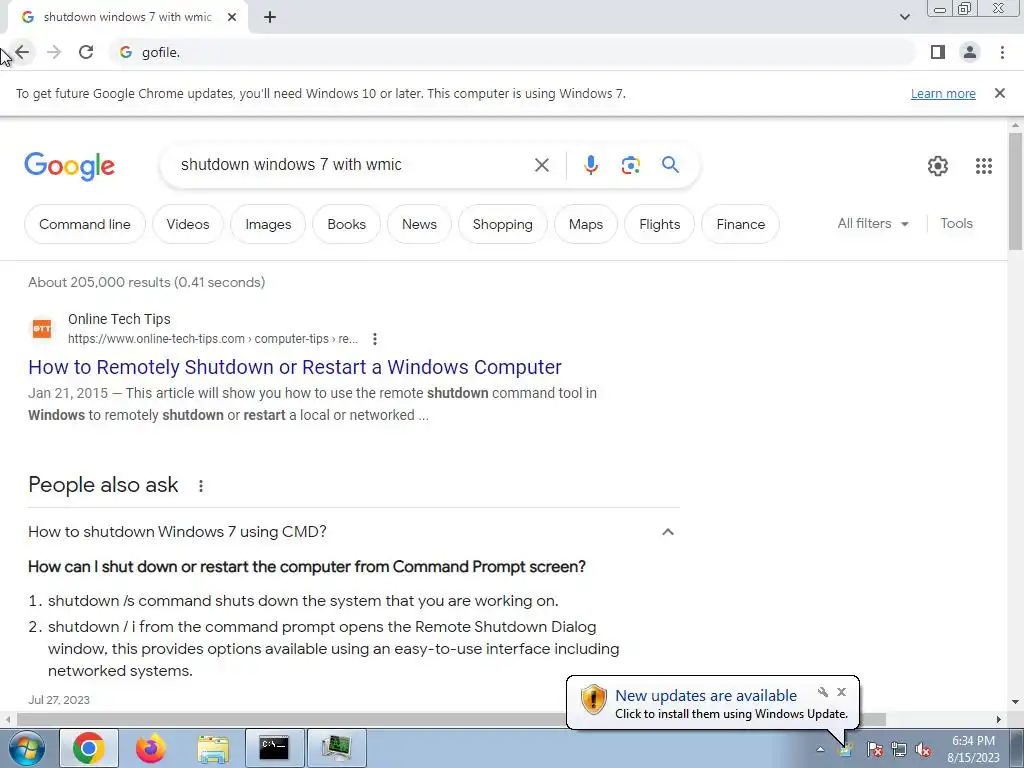Click the wrench icon in the update balloon
The width and height of the screenshot is (1024, 768).
(823, 692)
